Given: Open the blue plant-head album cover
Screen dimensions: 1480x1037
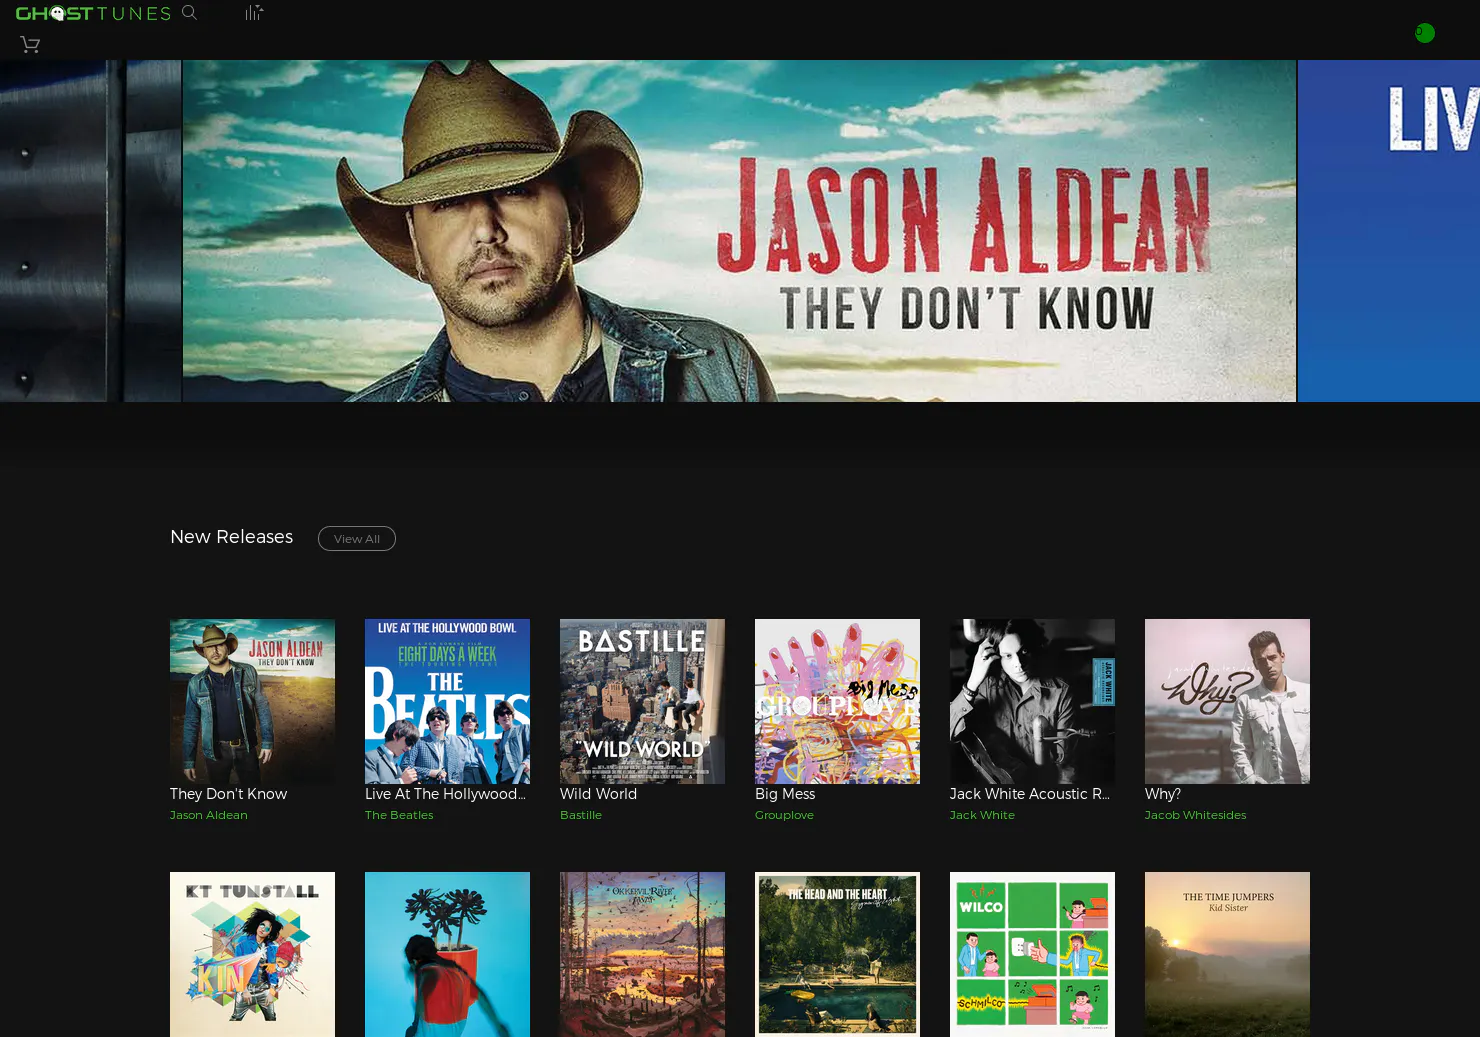Looking at the screenshot, I should pyautogui.click(x=447, y=954).
